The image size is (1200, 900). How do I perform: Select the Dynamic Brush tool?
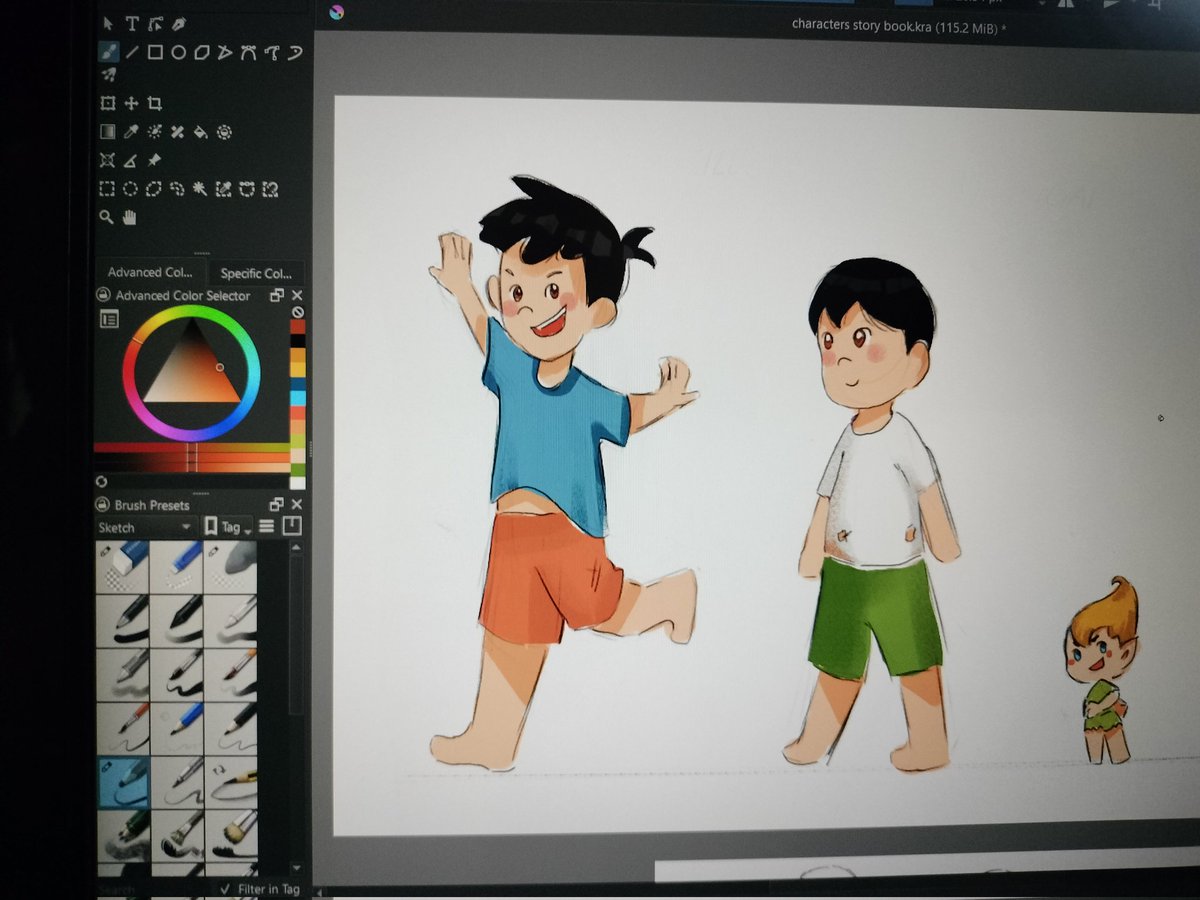click(x=293, y=52)
